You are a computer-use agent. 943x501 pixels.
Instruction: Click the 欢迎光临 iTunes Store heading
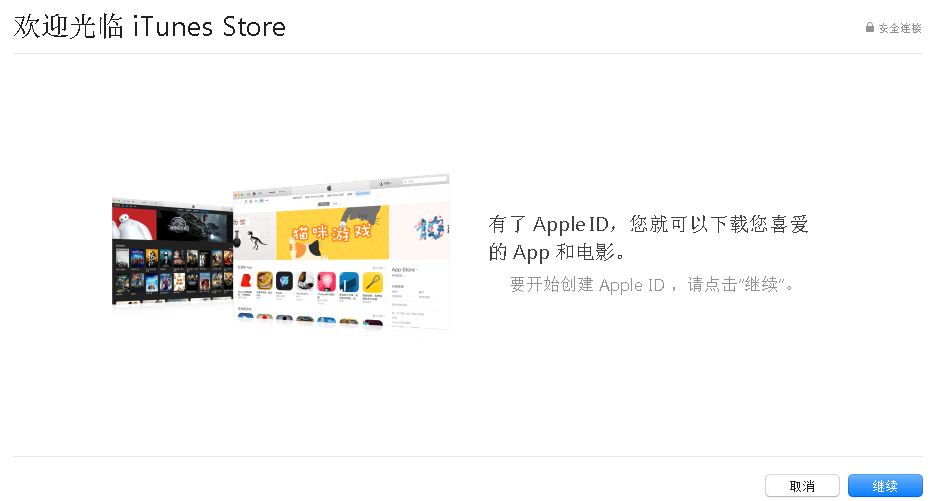click(x=150, y=26)
